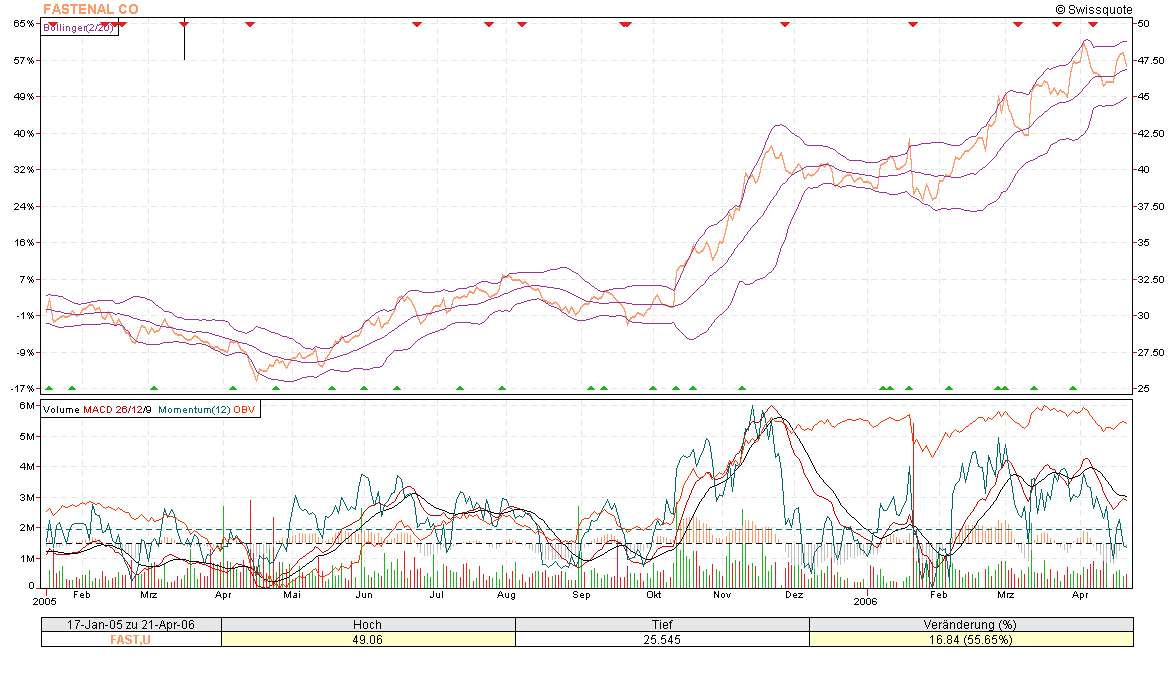Click the 40 price axis label
Viewport: 1173px width, 677px height.
click(x=1144, y=169)
